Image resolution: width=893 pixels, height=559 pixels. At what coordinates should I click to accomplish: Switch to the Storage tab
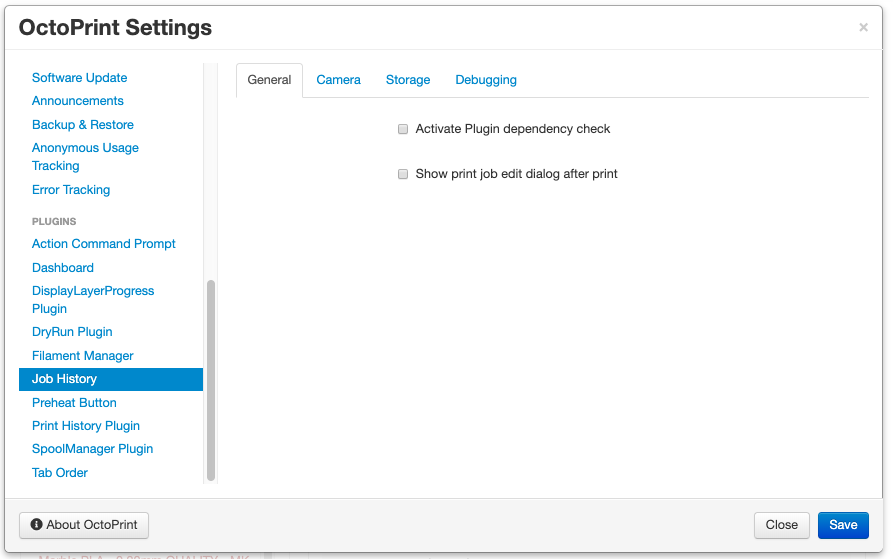point(408,80)
